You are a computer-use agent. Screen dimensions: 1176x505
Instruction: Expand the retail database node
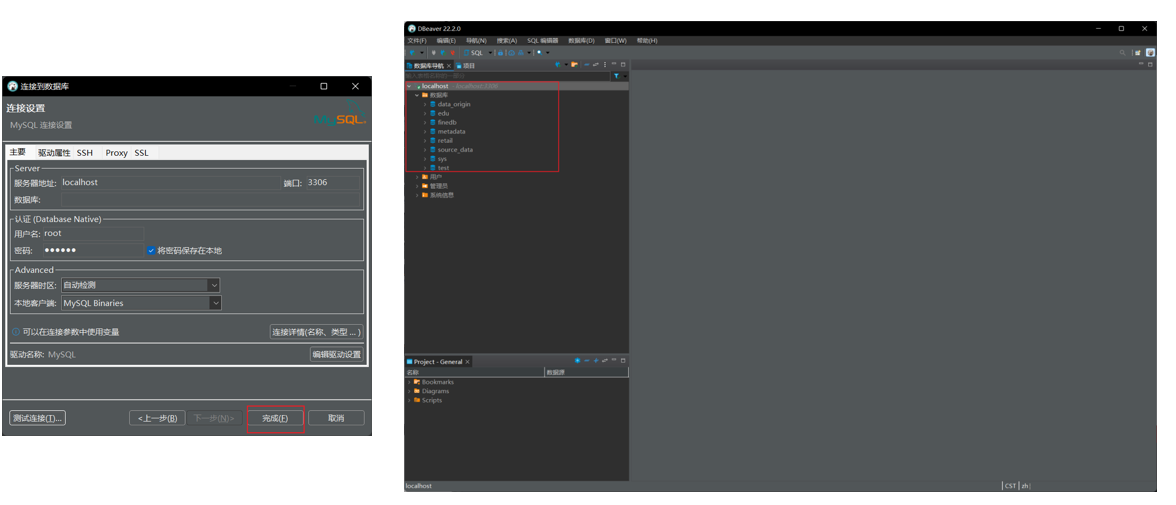[424, 140]
